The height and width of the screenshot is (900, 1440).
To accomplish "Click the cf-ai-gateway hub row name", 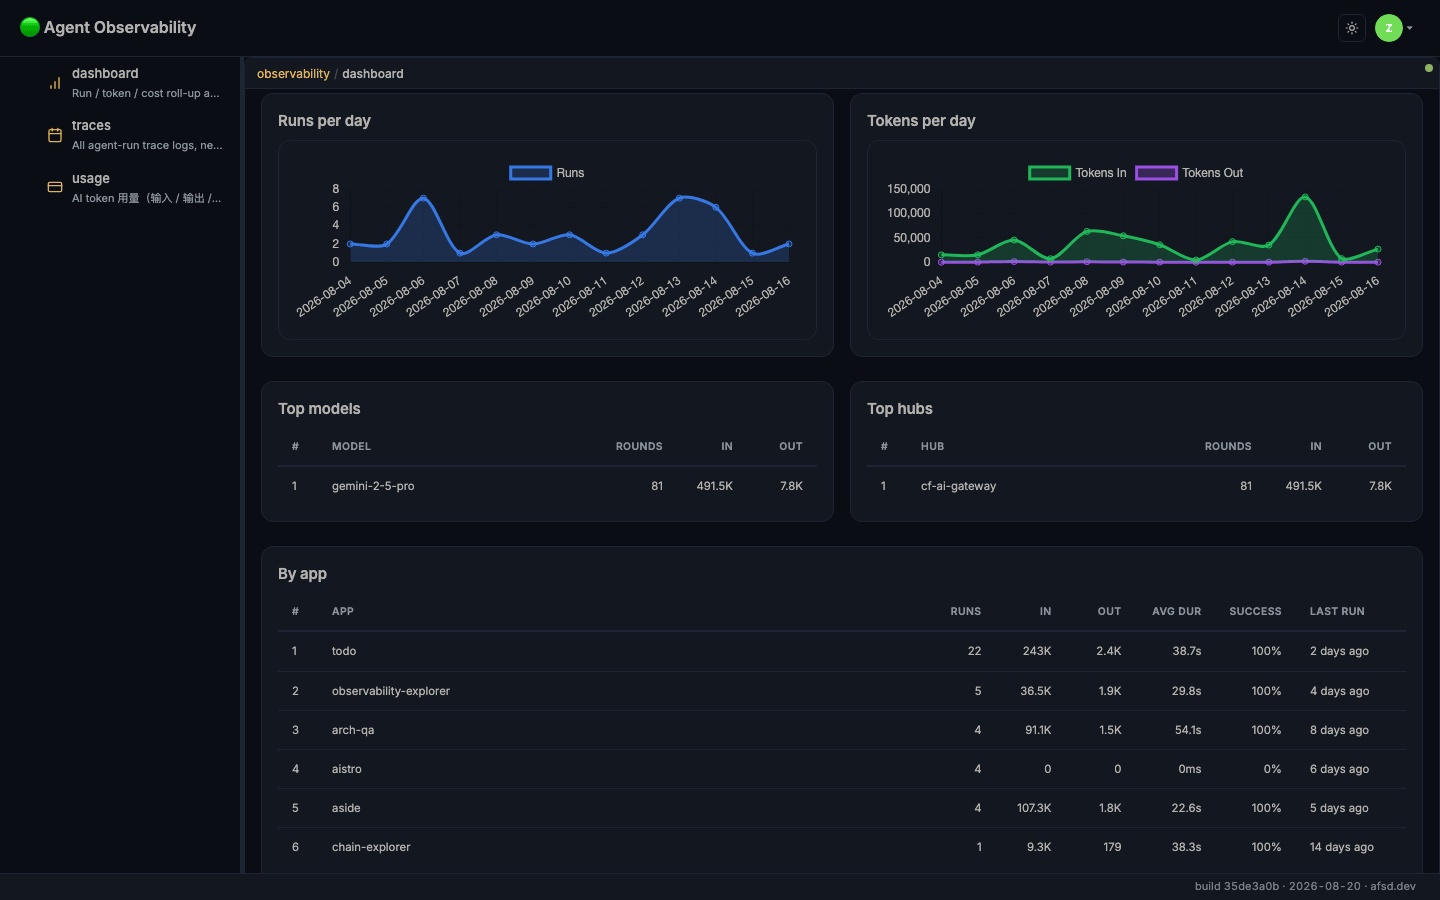I will 958,486.
